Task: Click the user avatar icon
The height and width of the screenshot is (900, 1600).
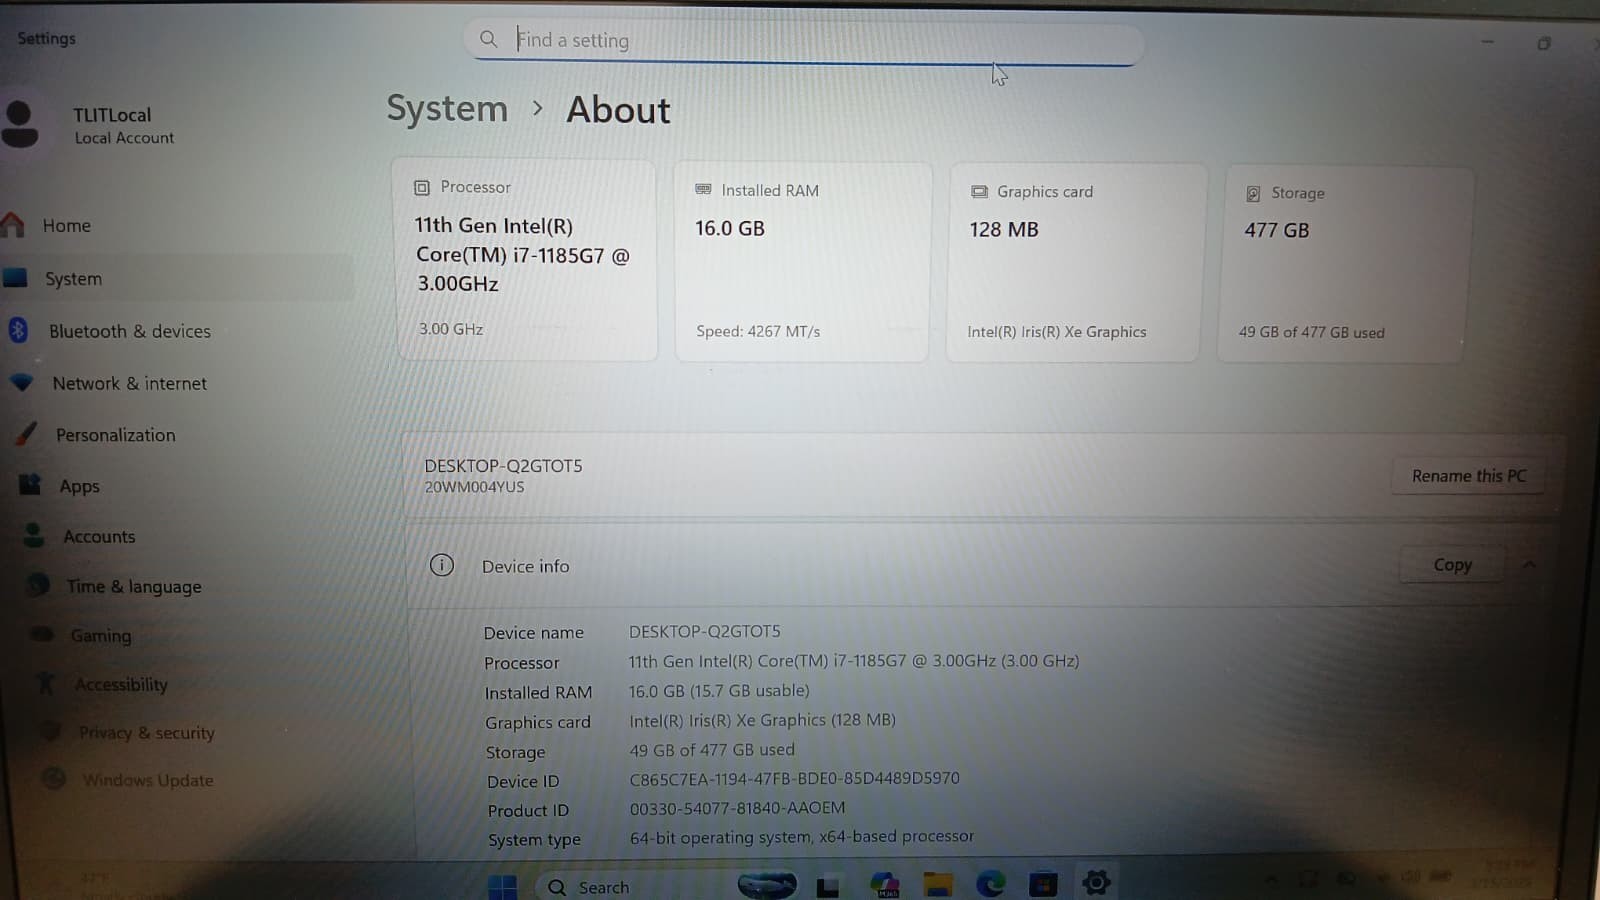Action: coord(20,124)
